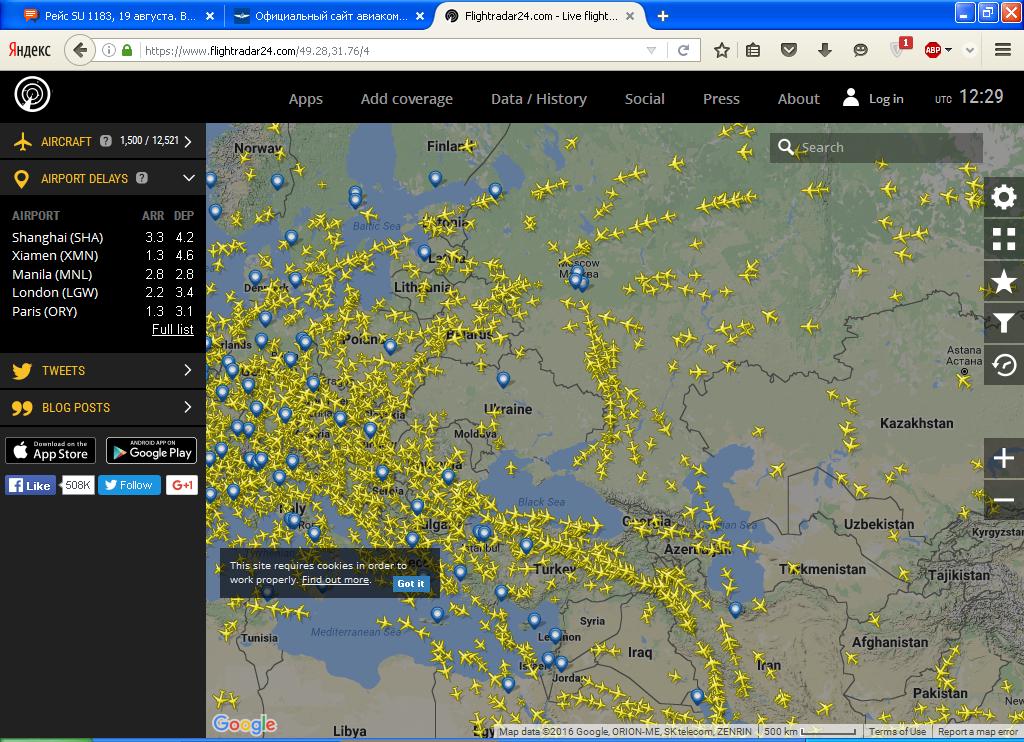Open the browser bookmarks list icon
1024x742 pixels.
pyautogui.click(x=753, y=50)
